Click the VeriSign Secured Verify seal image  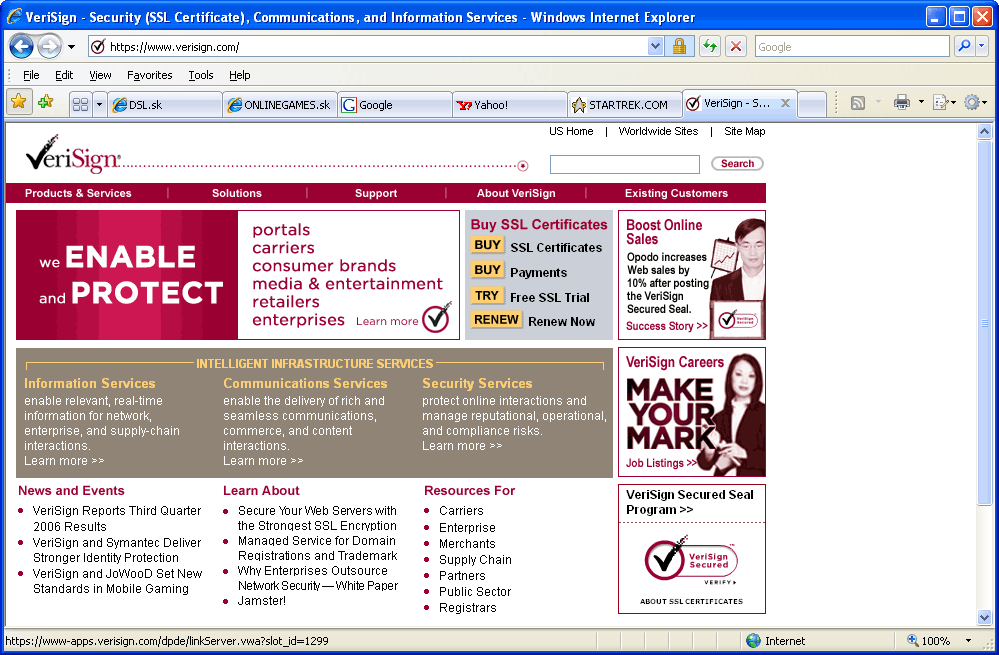[x=691, y=560]
